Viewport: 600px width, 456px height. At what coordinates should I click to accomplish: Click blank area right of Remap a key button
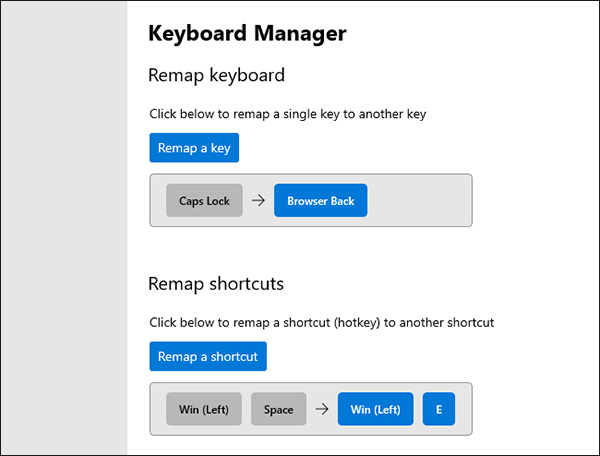(400, 148)
